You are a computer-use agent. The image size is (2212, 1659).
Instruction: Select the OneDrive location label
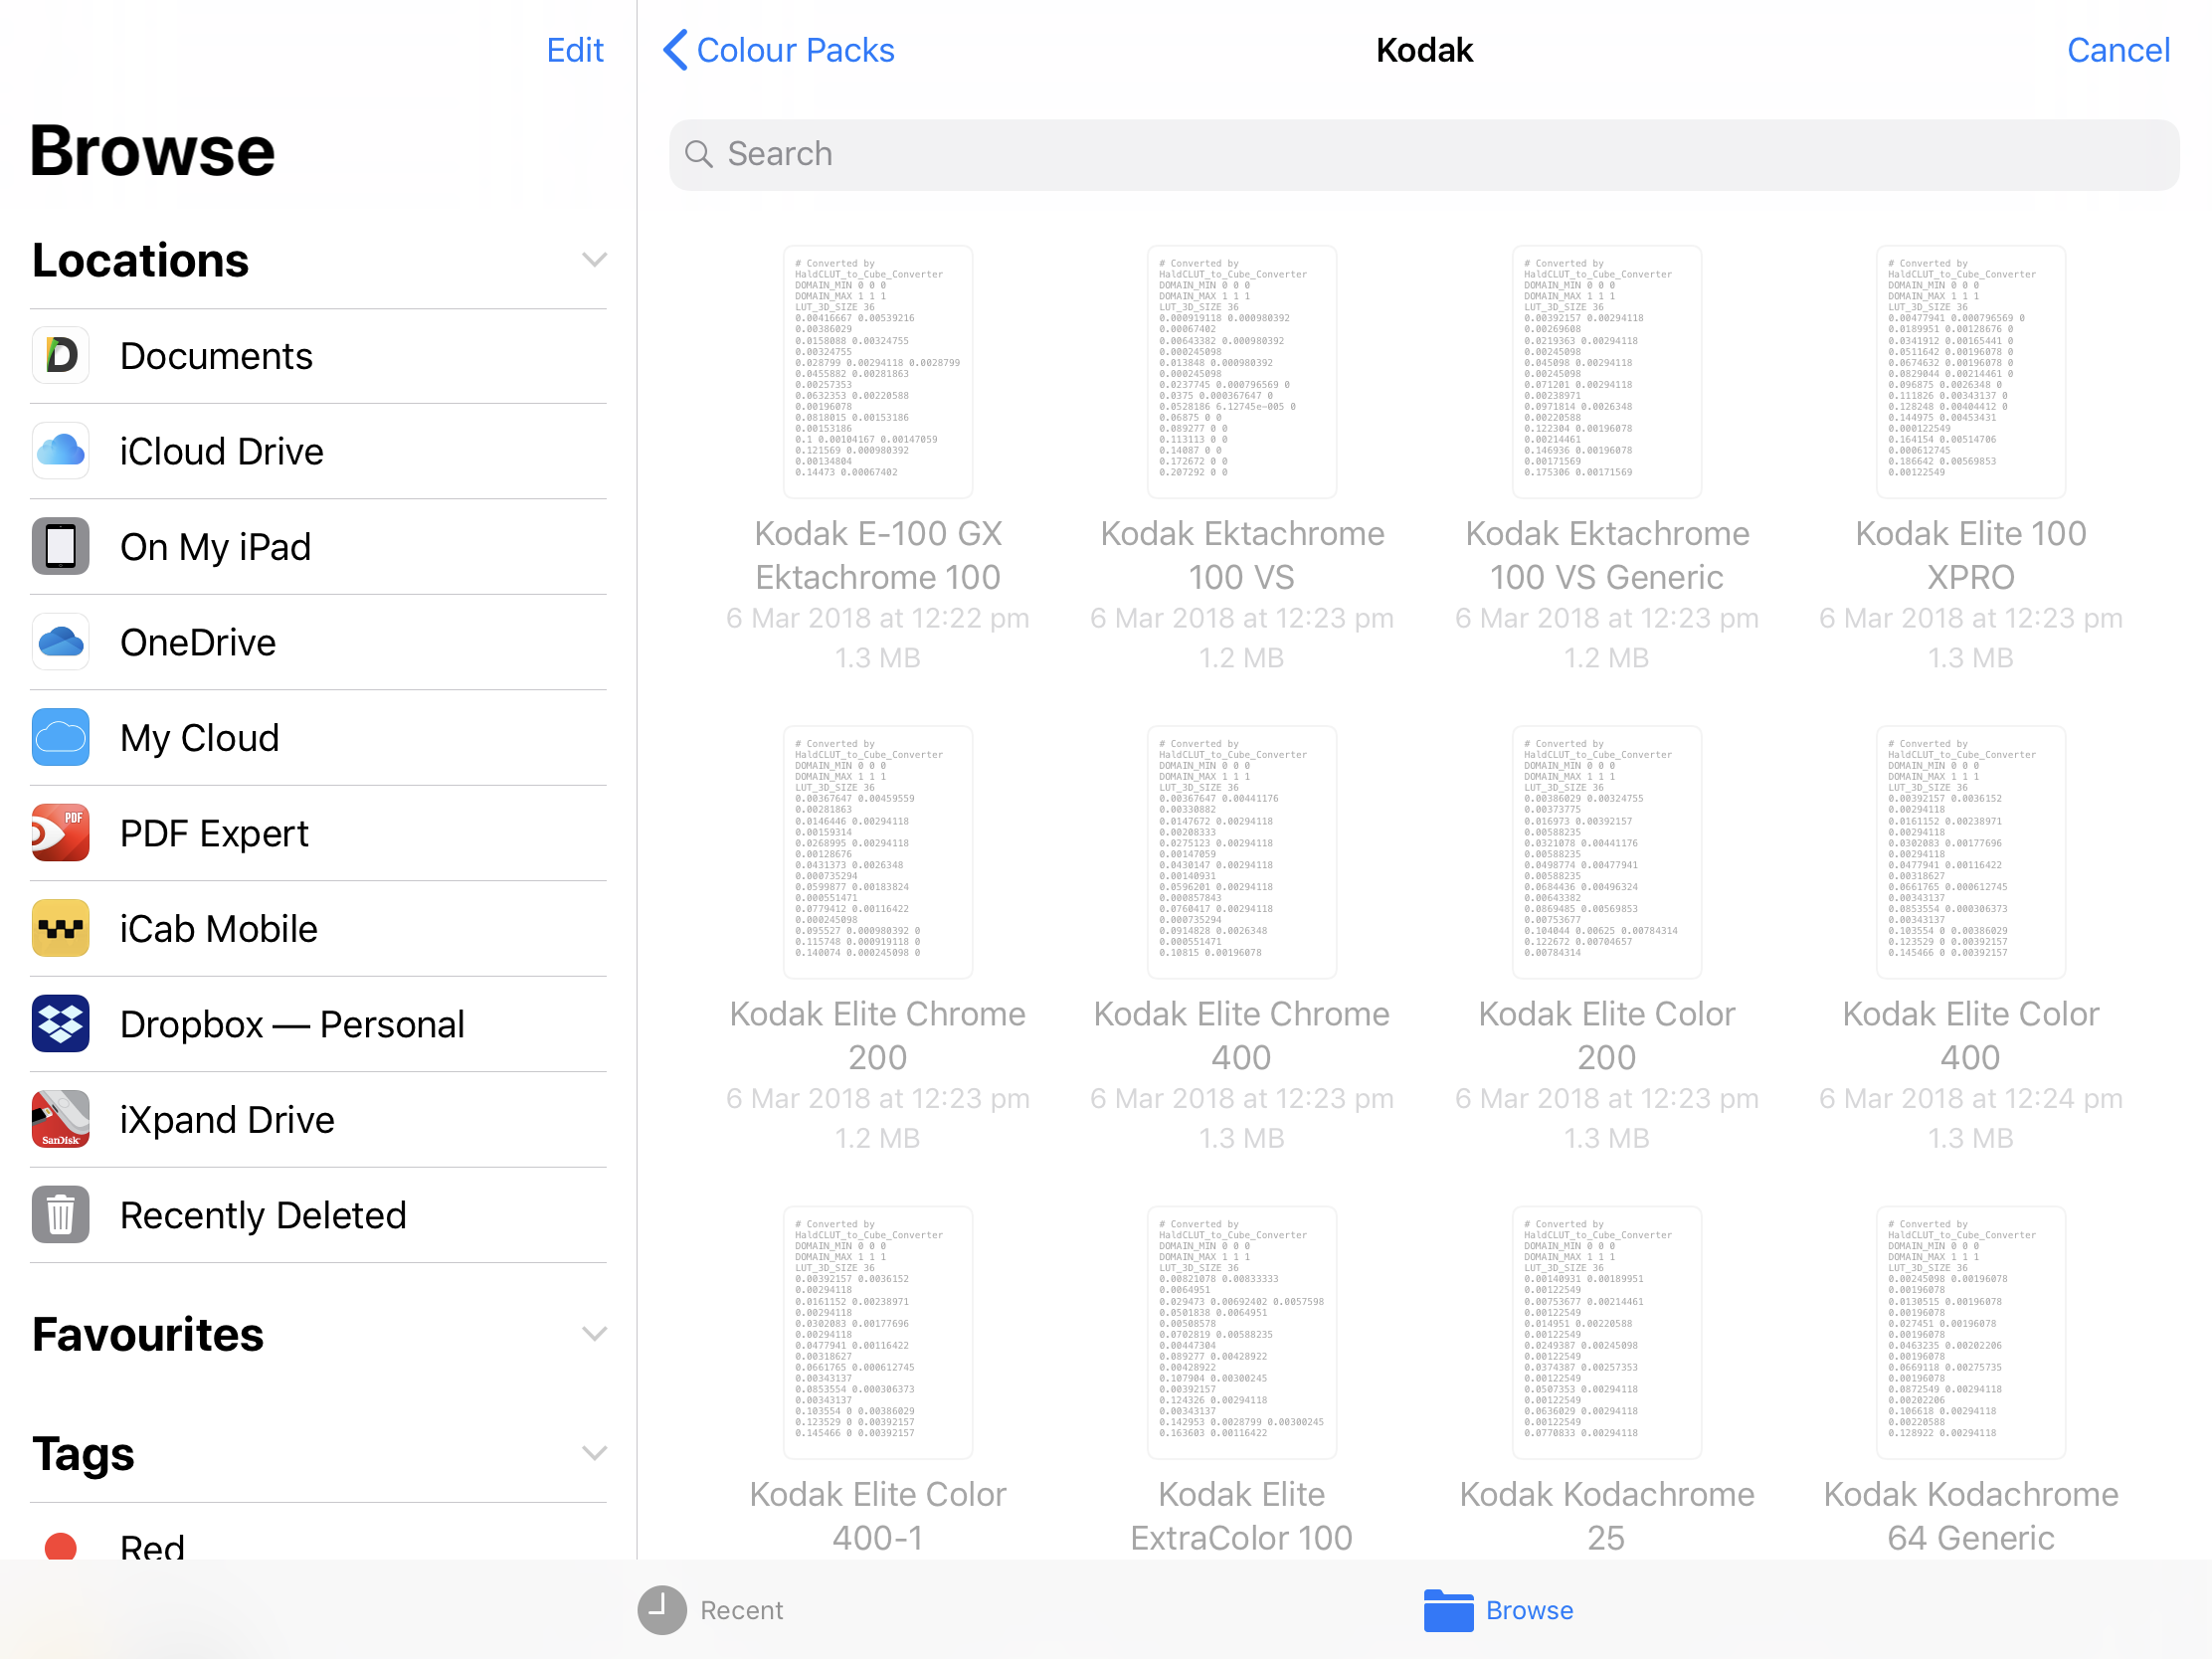point(198,643)
